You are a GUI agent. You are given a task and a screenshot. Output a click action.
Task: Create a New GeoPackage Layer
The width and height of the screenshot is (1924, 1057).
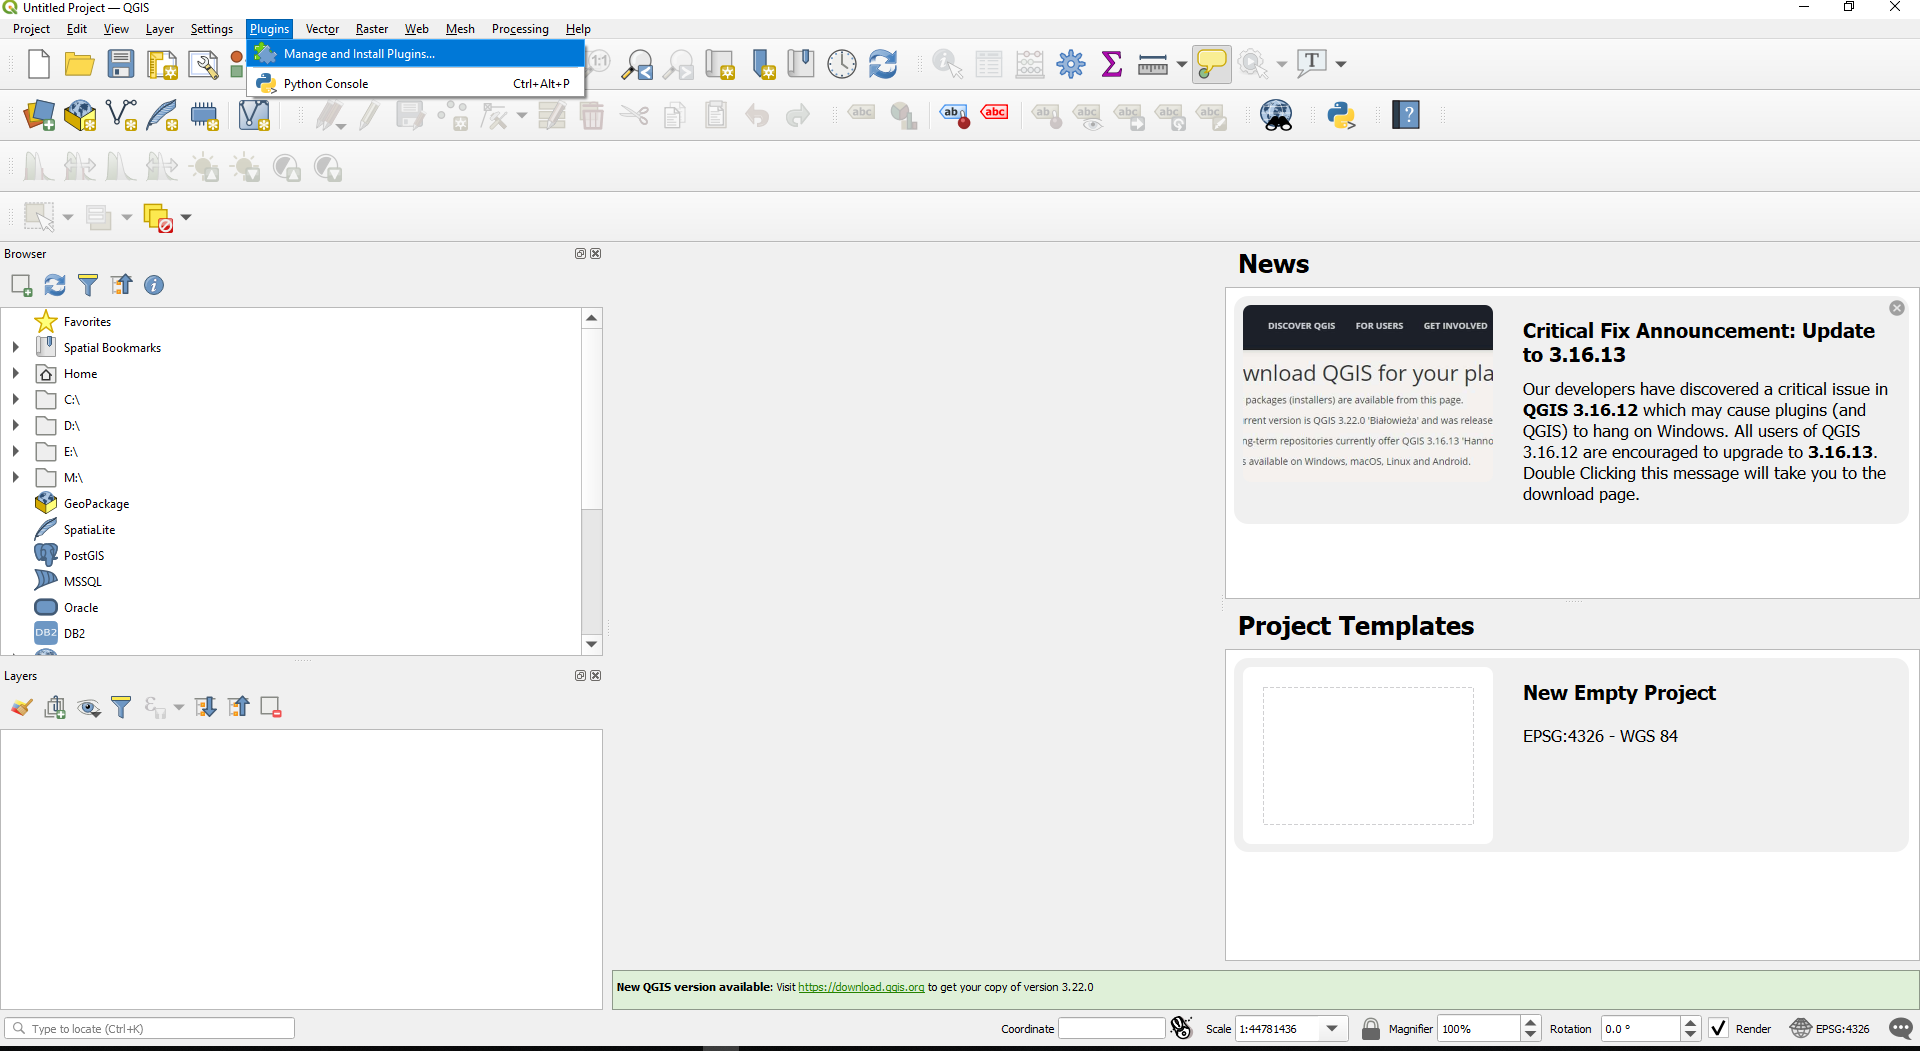[x=80, y=115]
